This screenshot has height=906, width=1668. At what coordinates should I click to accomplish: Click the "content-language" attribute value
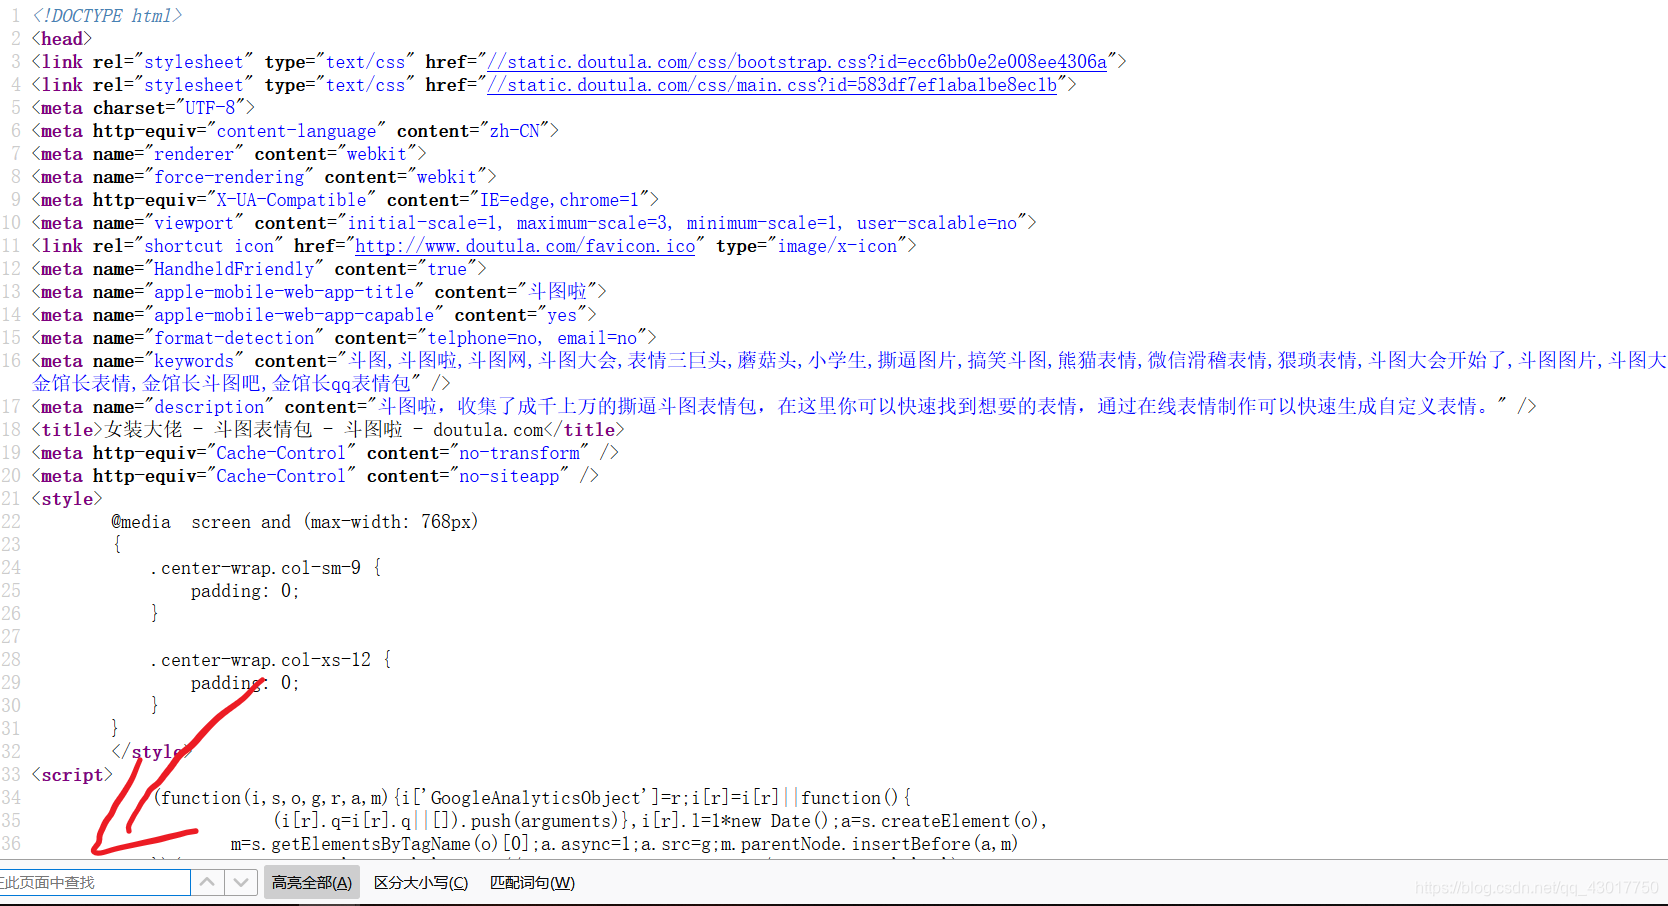(296, 131)
